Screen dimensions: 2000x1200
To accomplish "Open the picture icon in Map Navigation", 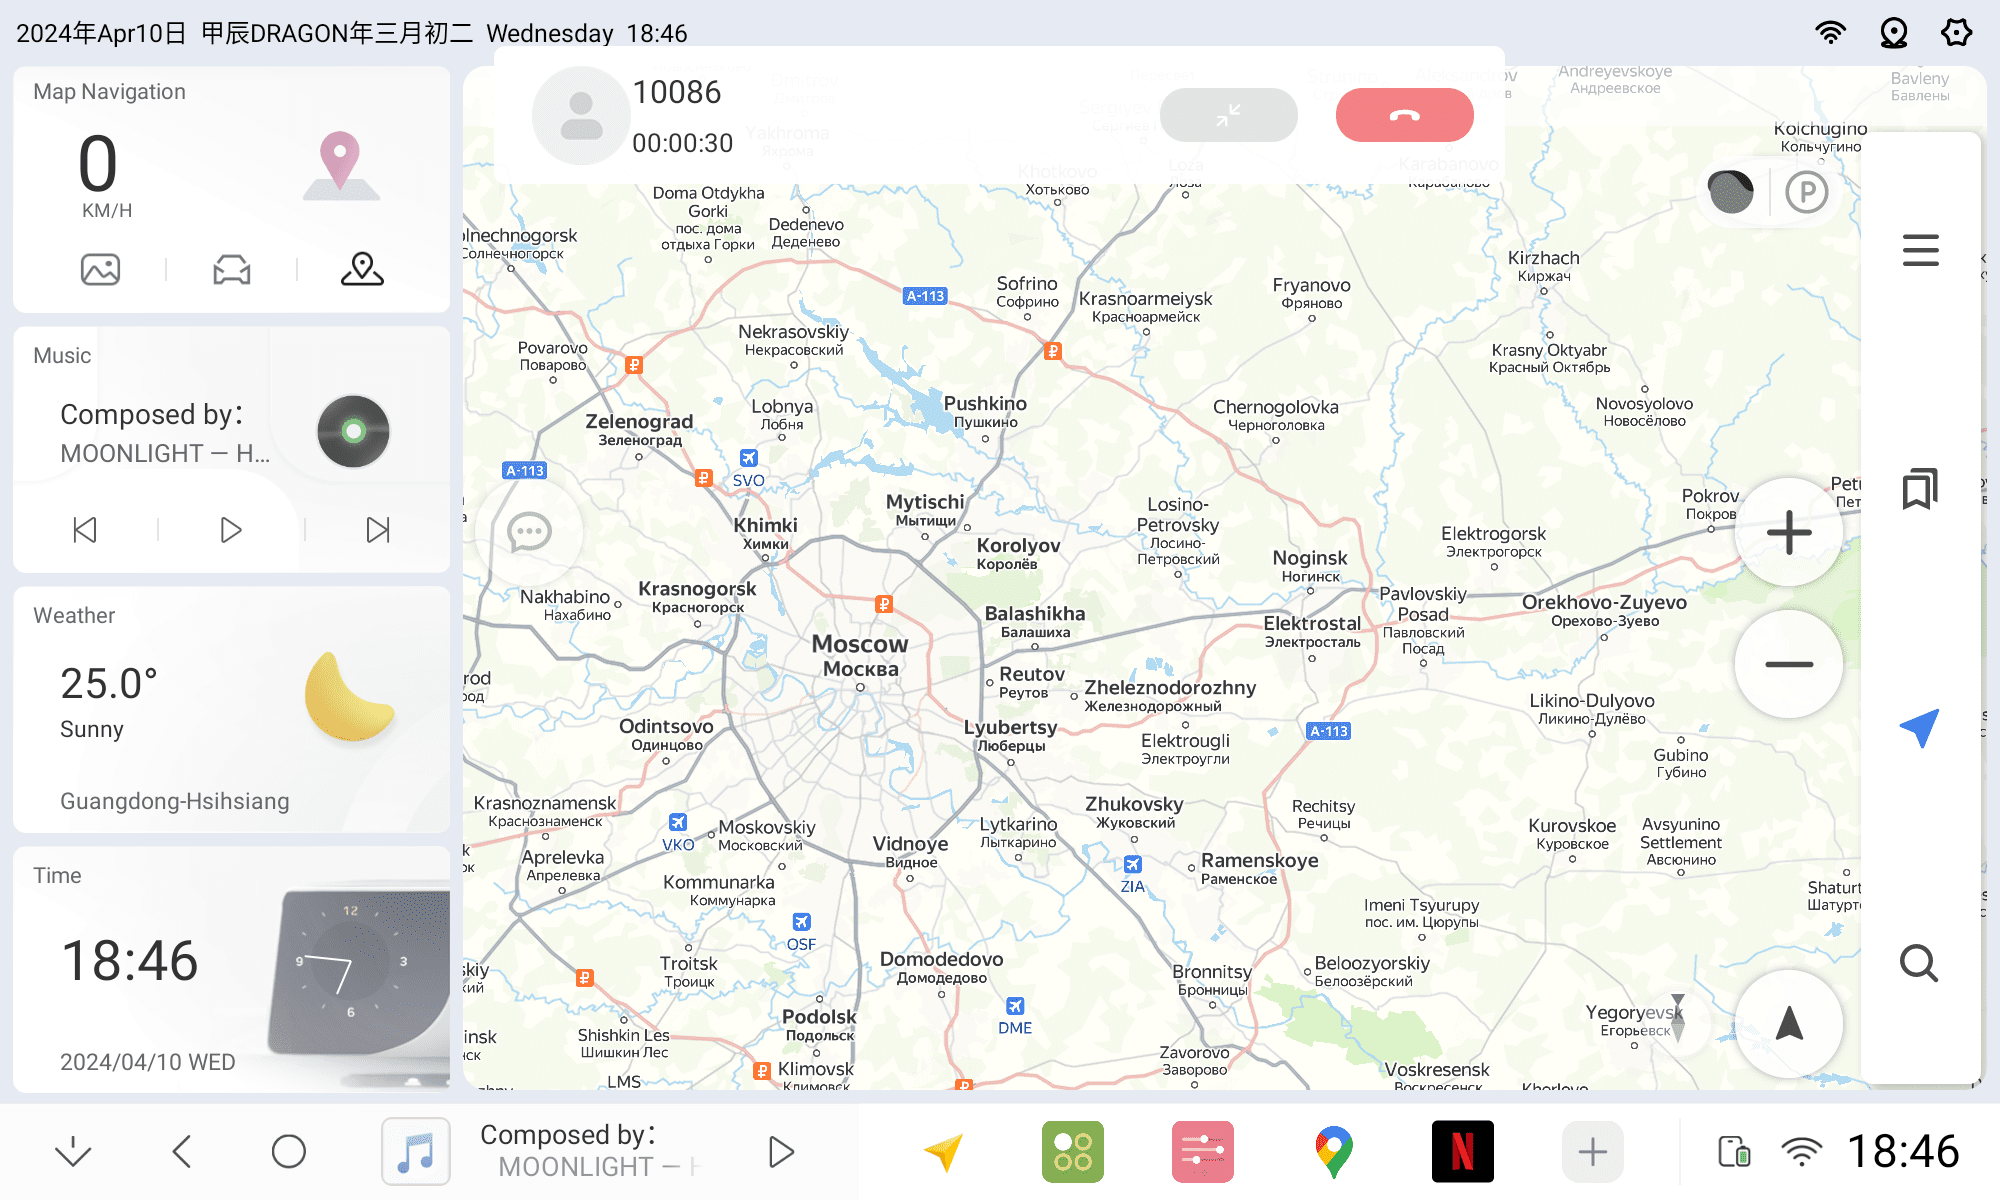I will 100,269.
